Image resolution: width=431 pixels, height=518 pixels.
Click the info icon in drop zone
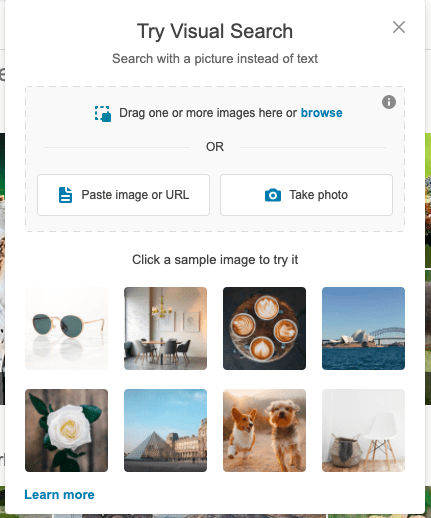(389, 102)
